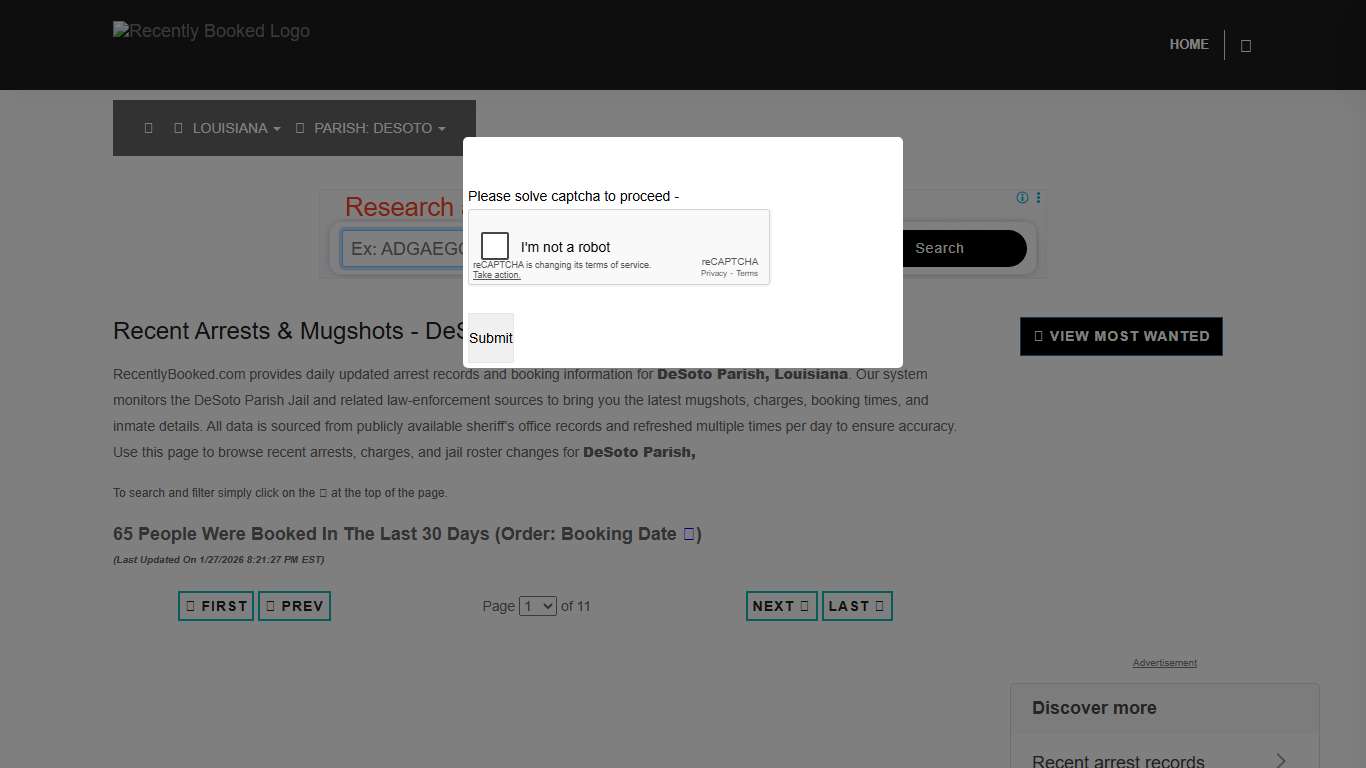1366x768 pixels.
Task: Open the reCAPTCHA Take action link
Action: (497, 275)
